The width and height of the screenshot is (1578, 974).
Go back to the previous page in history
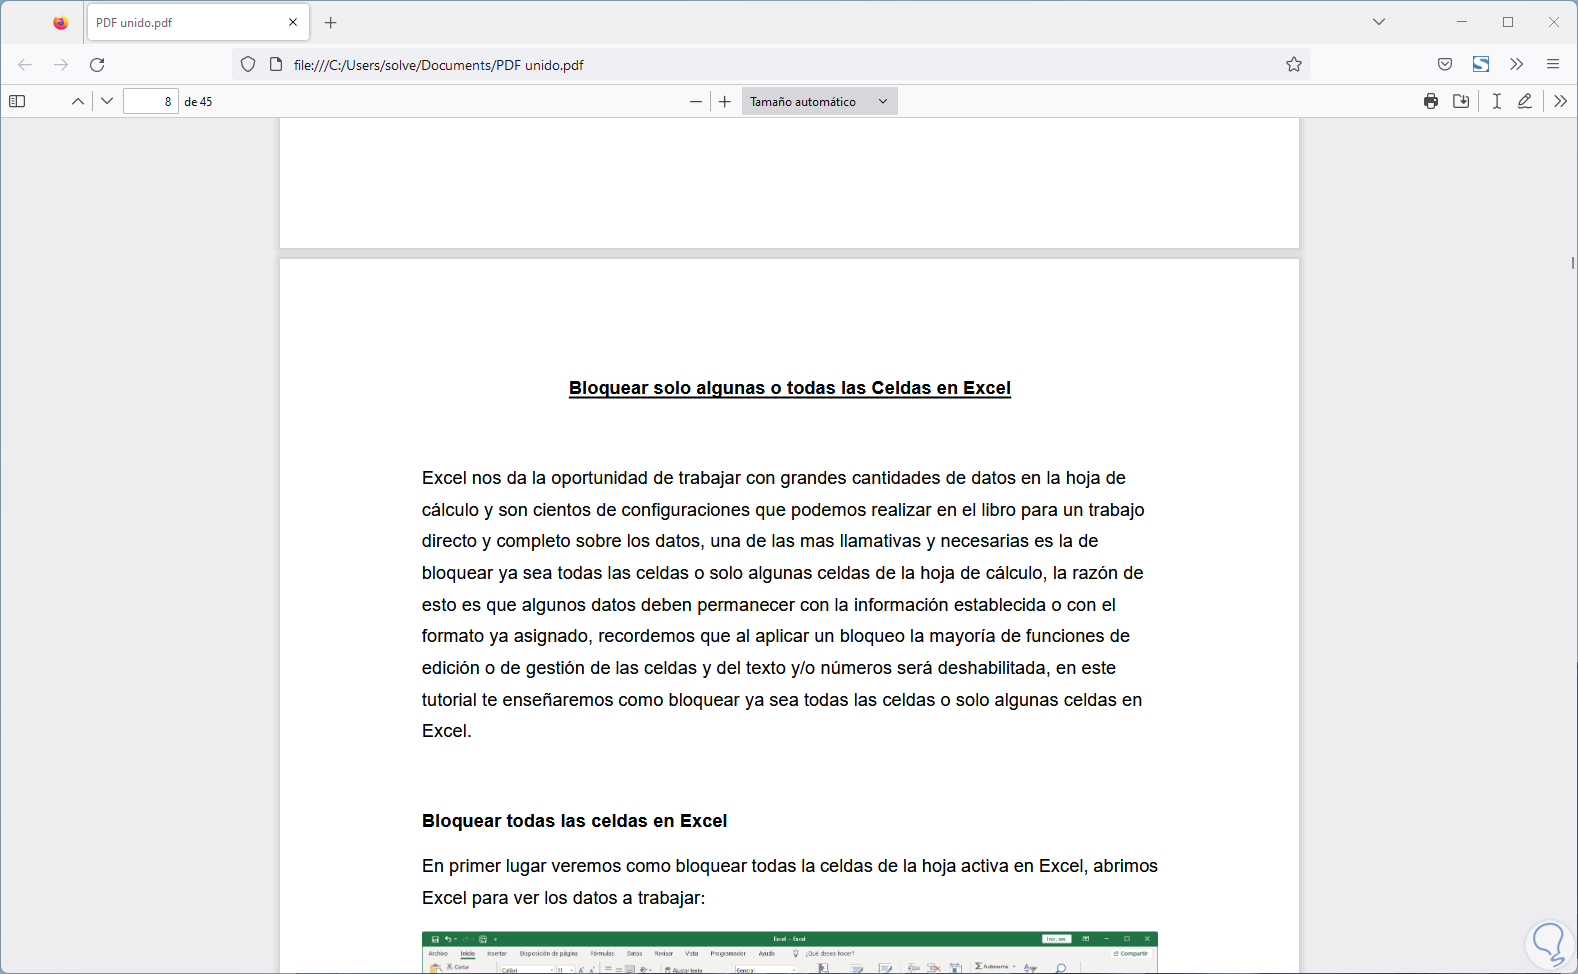coord(25,65)
